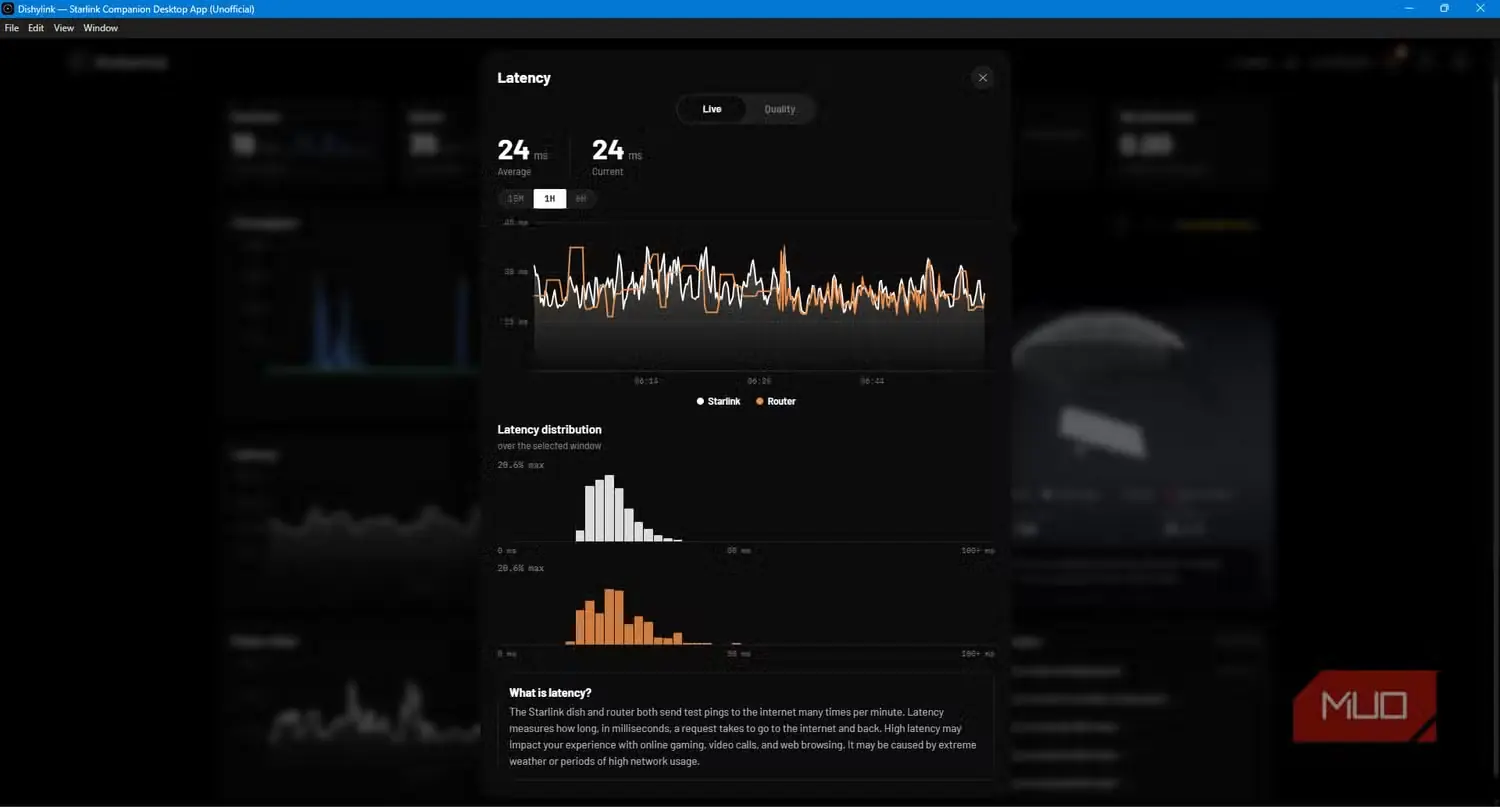Screen dimensions: 1500x807
Task: Open the File menu
Action: point(12,28)
